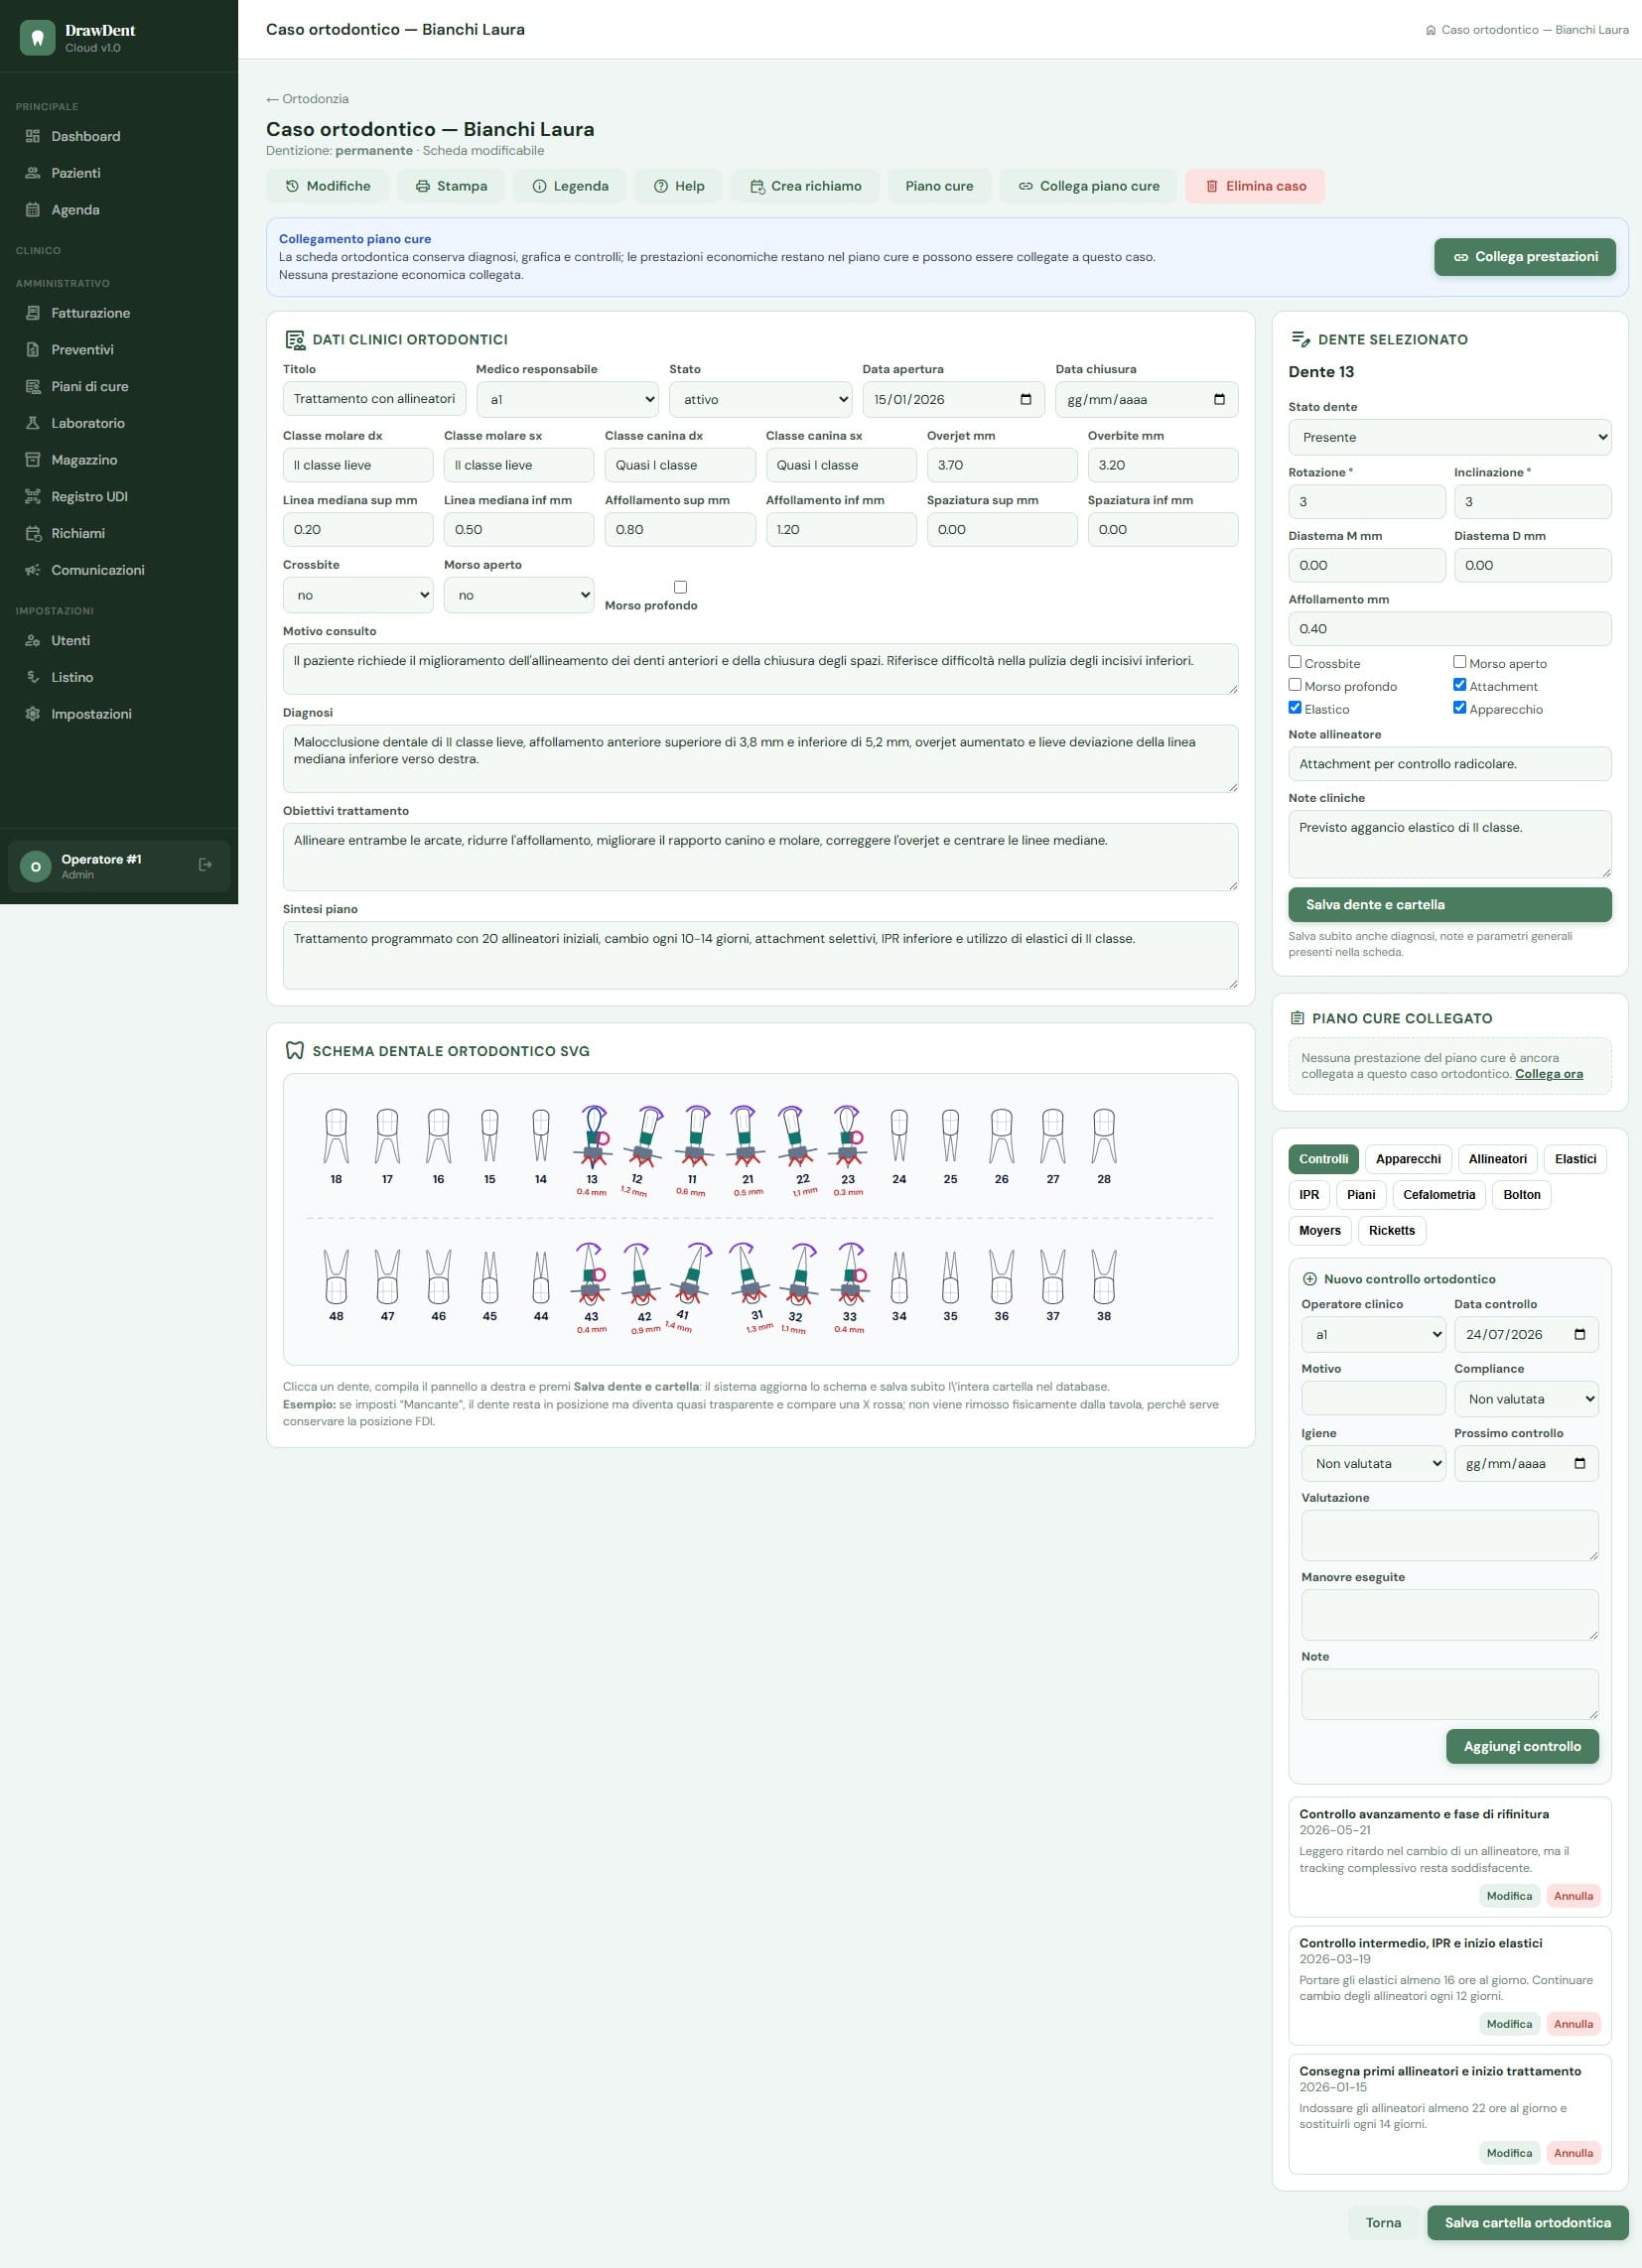Click Aggiungi controllo button

tap(1522, 1746)
